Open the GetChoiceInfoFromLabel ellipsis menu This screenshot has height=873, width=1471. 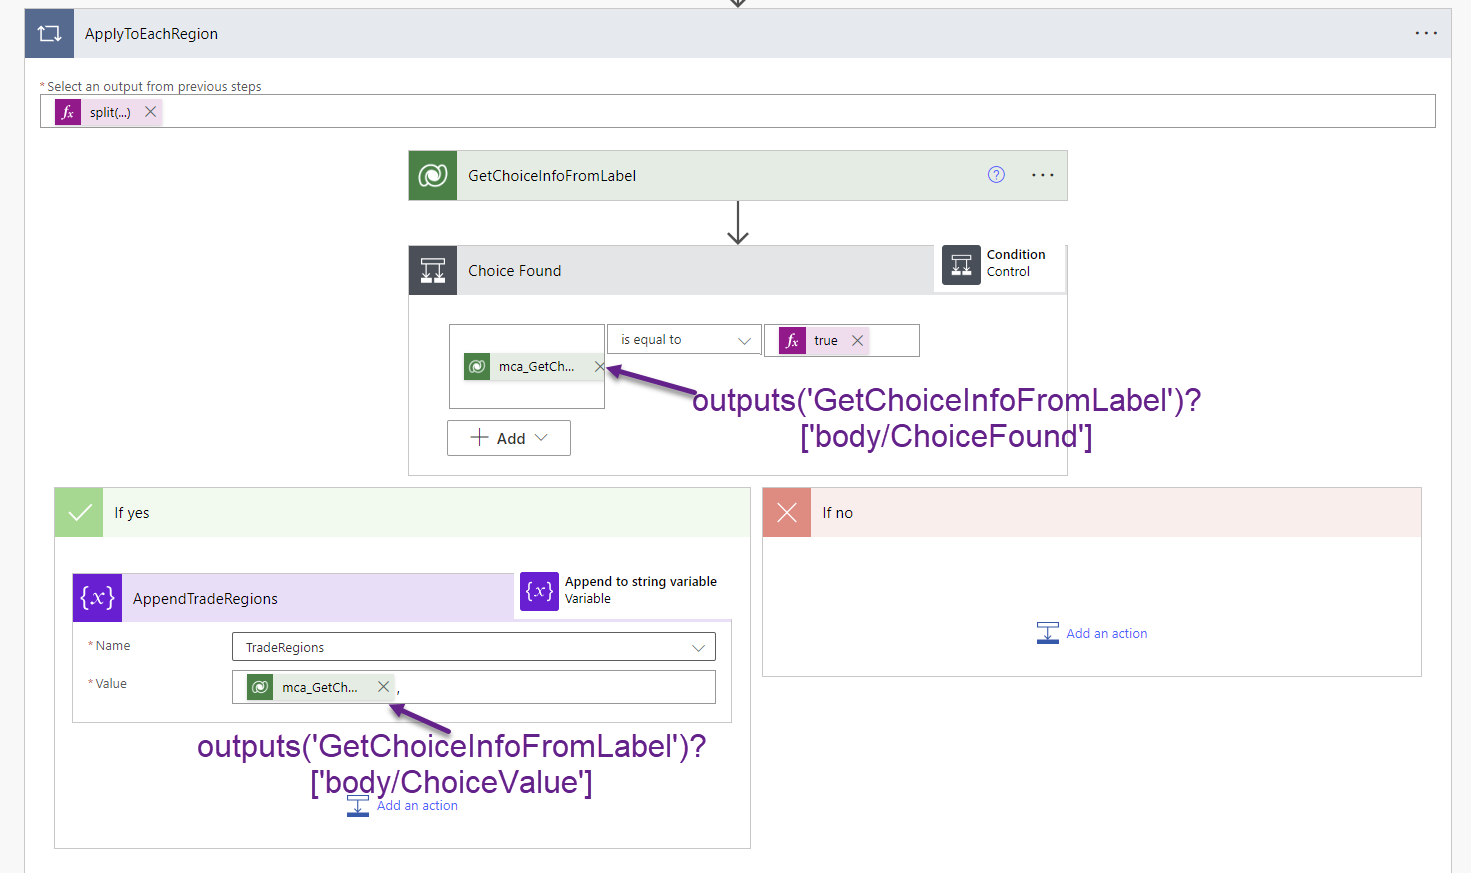click(1042, 174)
